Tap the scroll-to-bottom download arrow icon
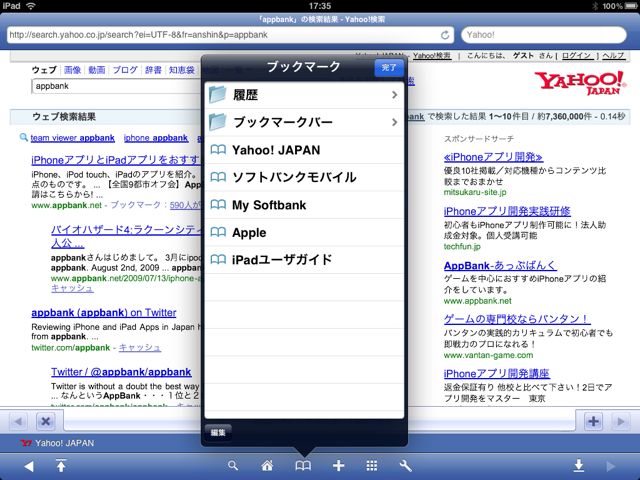The image size is (640, 480). point(579,465)
